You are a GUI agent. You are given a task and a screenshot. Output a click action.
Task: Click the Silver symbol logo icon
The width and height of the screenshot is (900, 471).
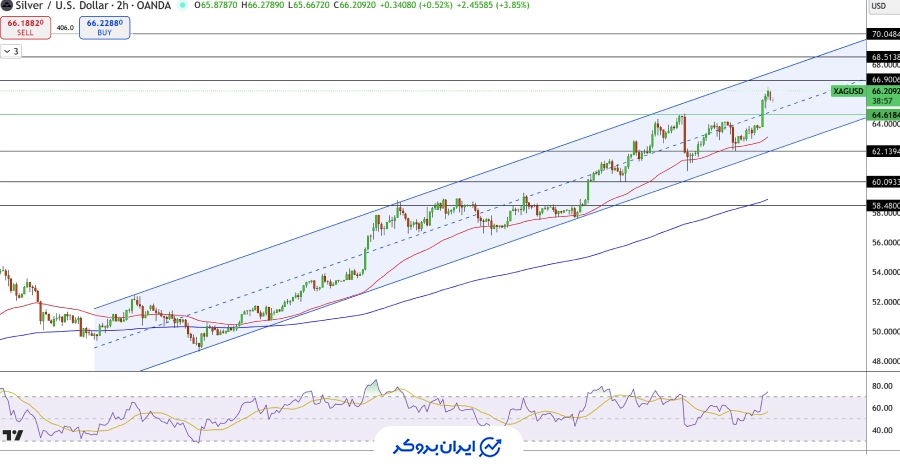(6, 5)
